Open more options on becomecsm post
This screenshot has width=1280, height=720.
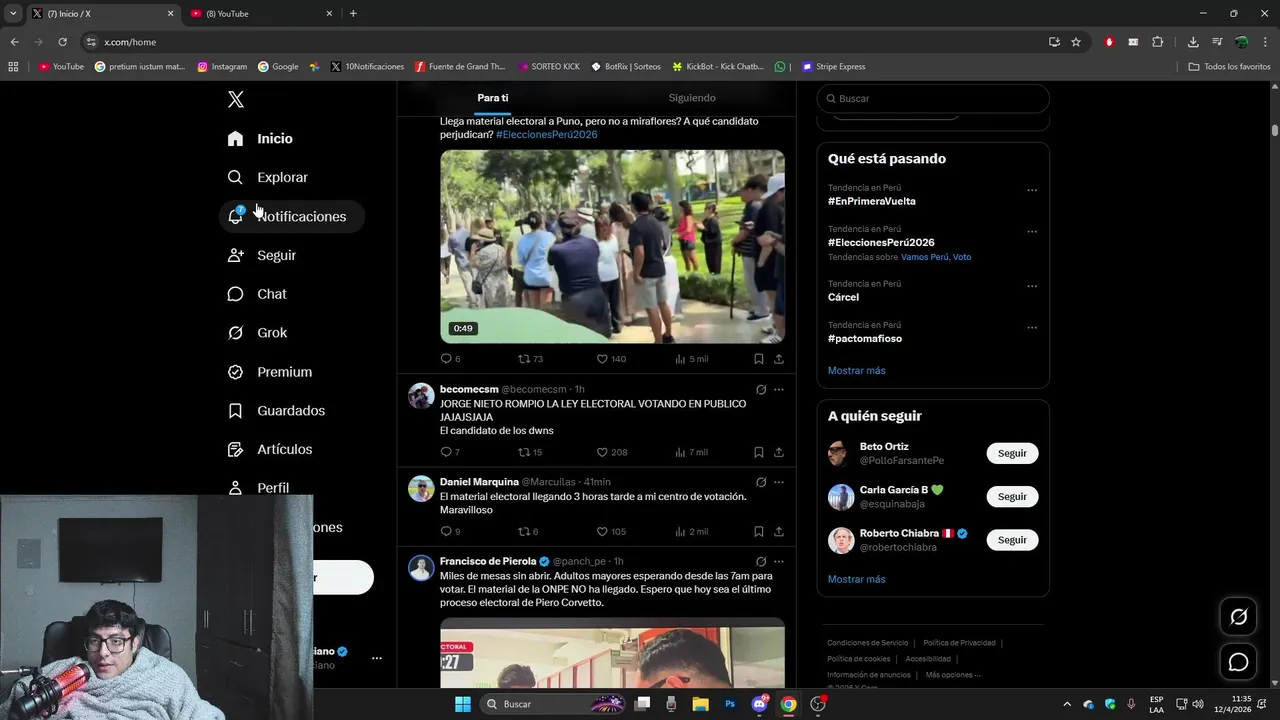coord(779,389)
